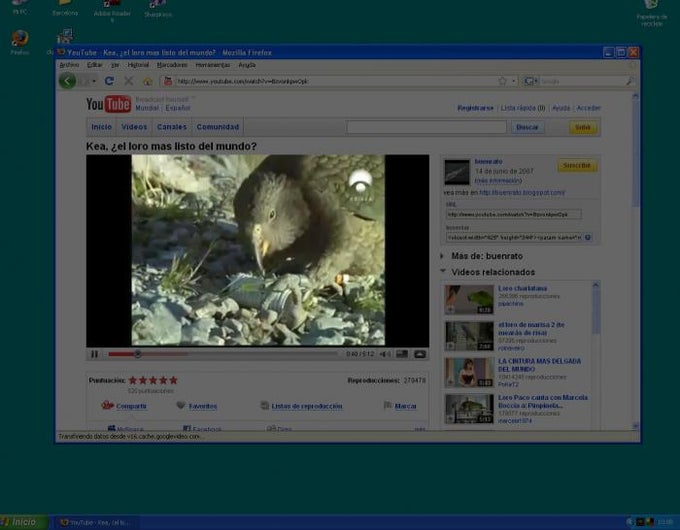Click the YouTube search input field
680x530 pixels.
pyautogui.click(x=426, y=127)
